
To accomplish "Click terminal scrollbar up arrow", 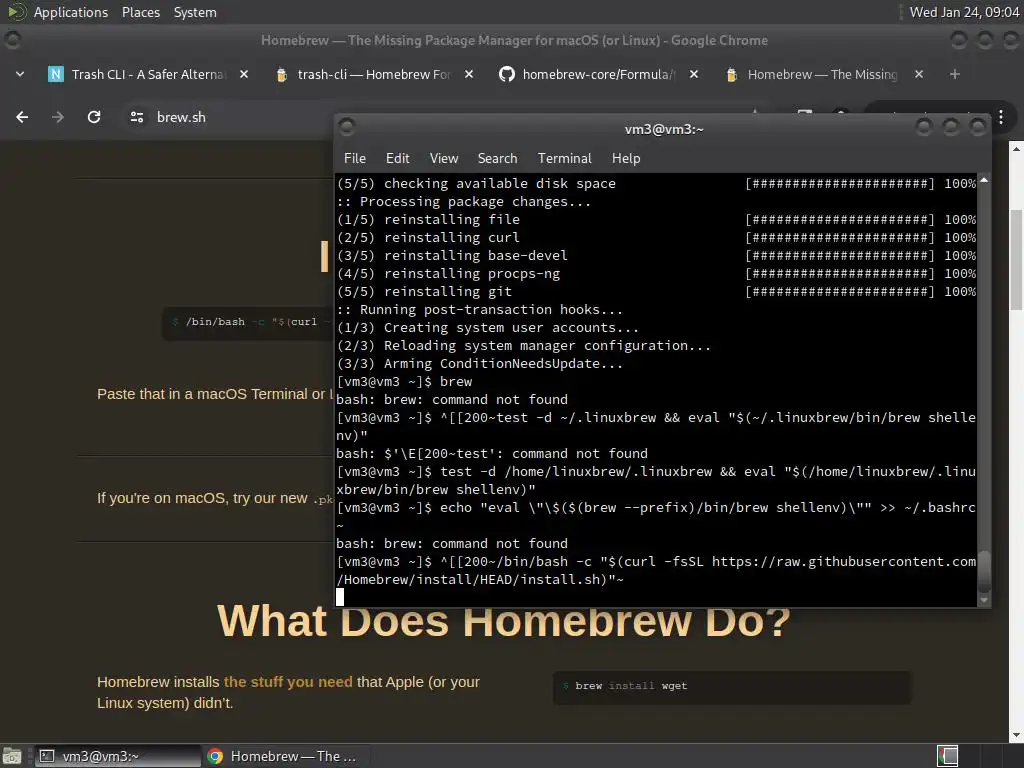I will click(x=984, y=180).
